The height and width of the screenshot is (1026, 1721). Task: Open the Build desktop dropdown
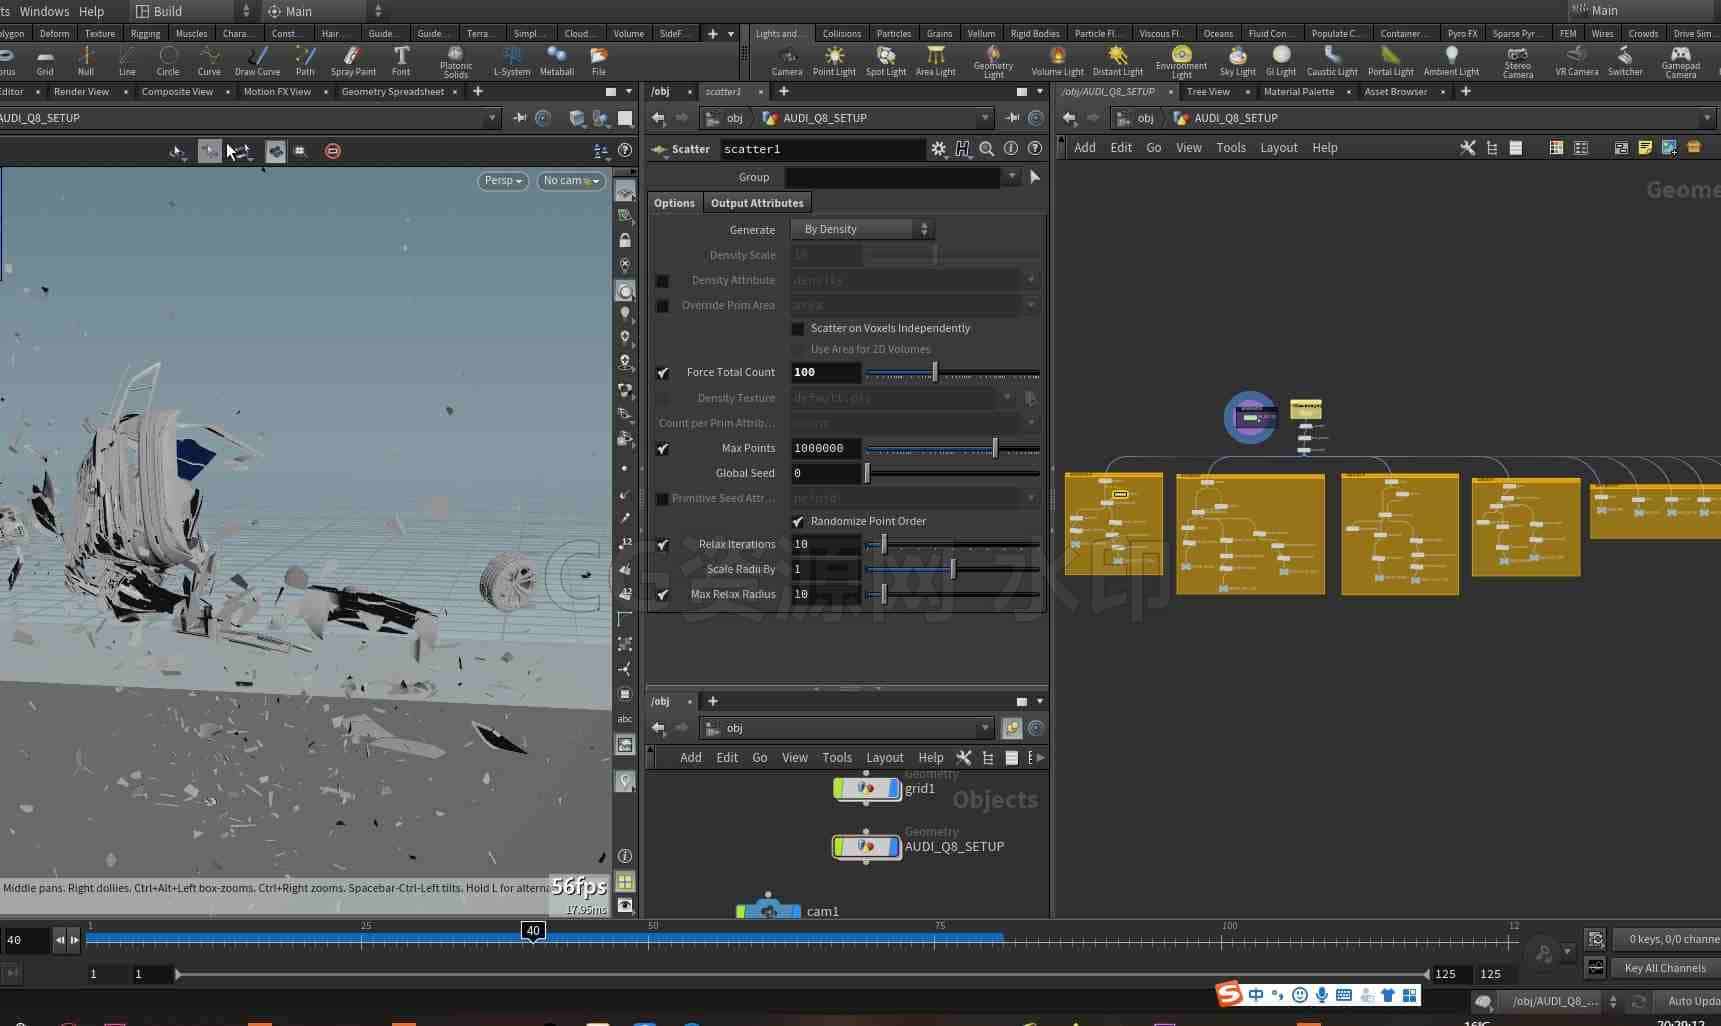tap(193, 11)
